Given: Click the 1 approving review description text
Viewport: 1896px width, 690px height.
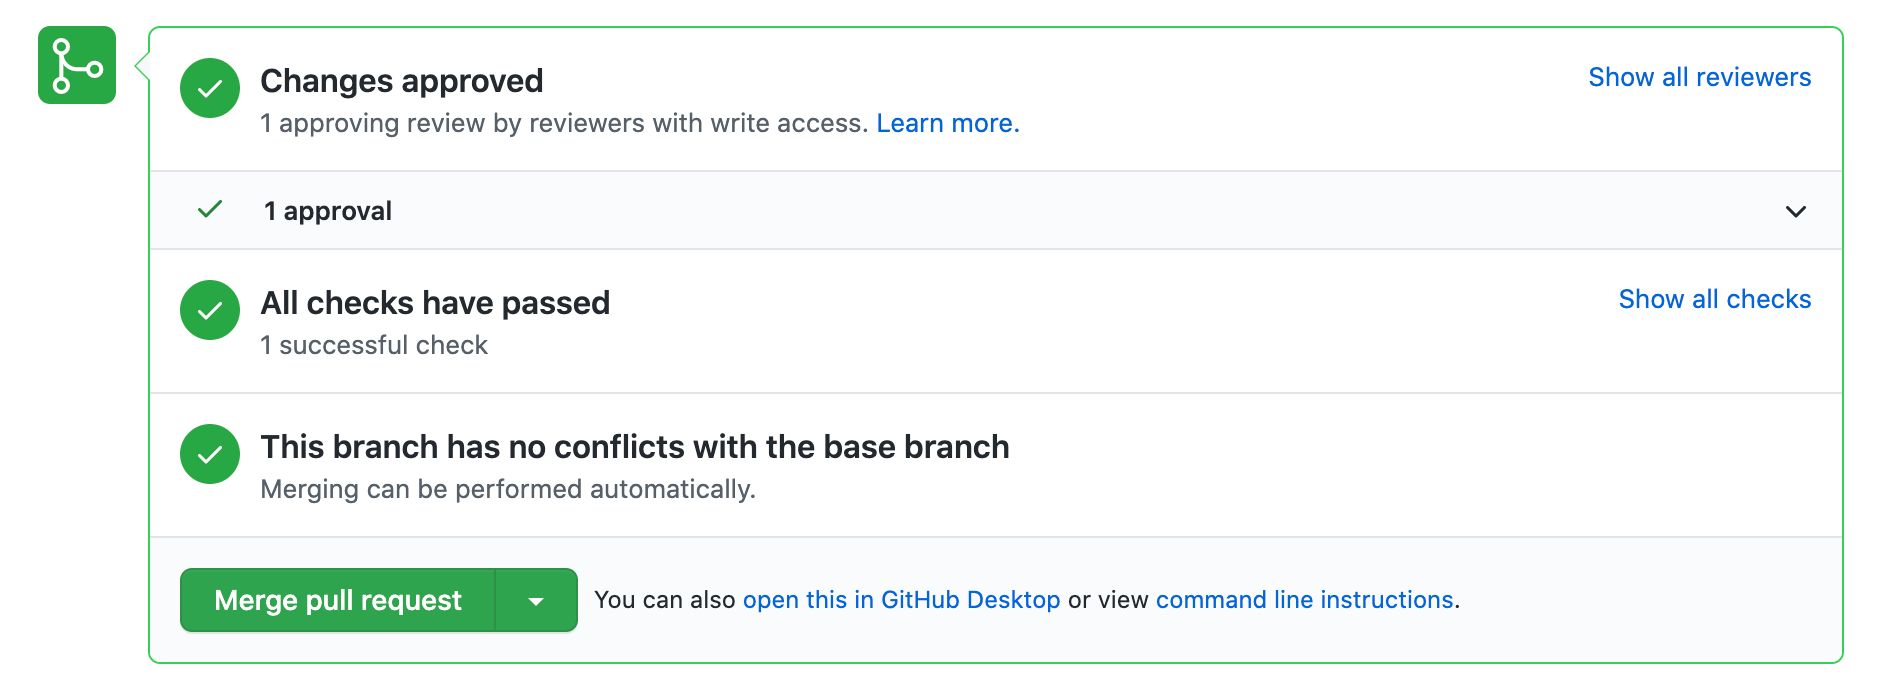Looking at the screenshot, I should pos(563,123).
